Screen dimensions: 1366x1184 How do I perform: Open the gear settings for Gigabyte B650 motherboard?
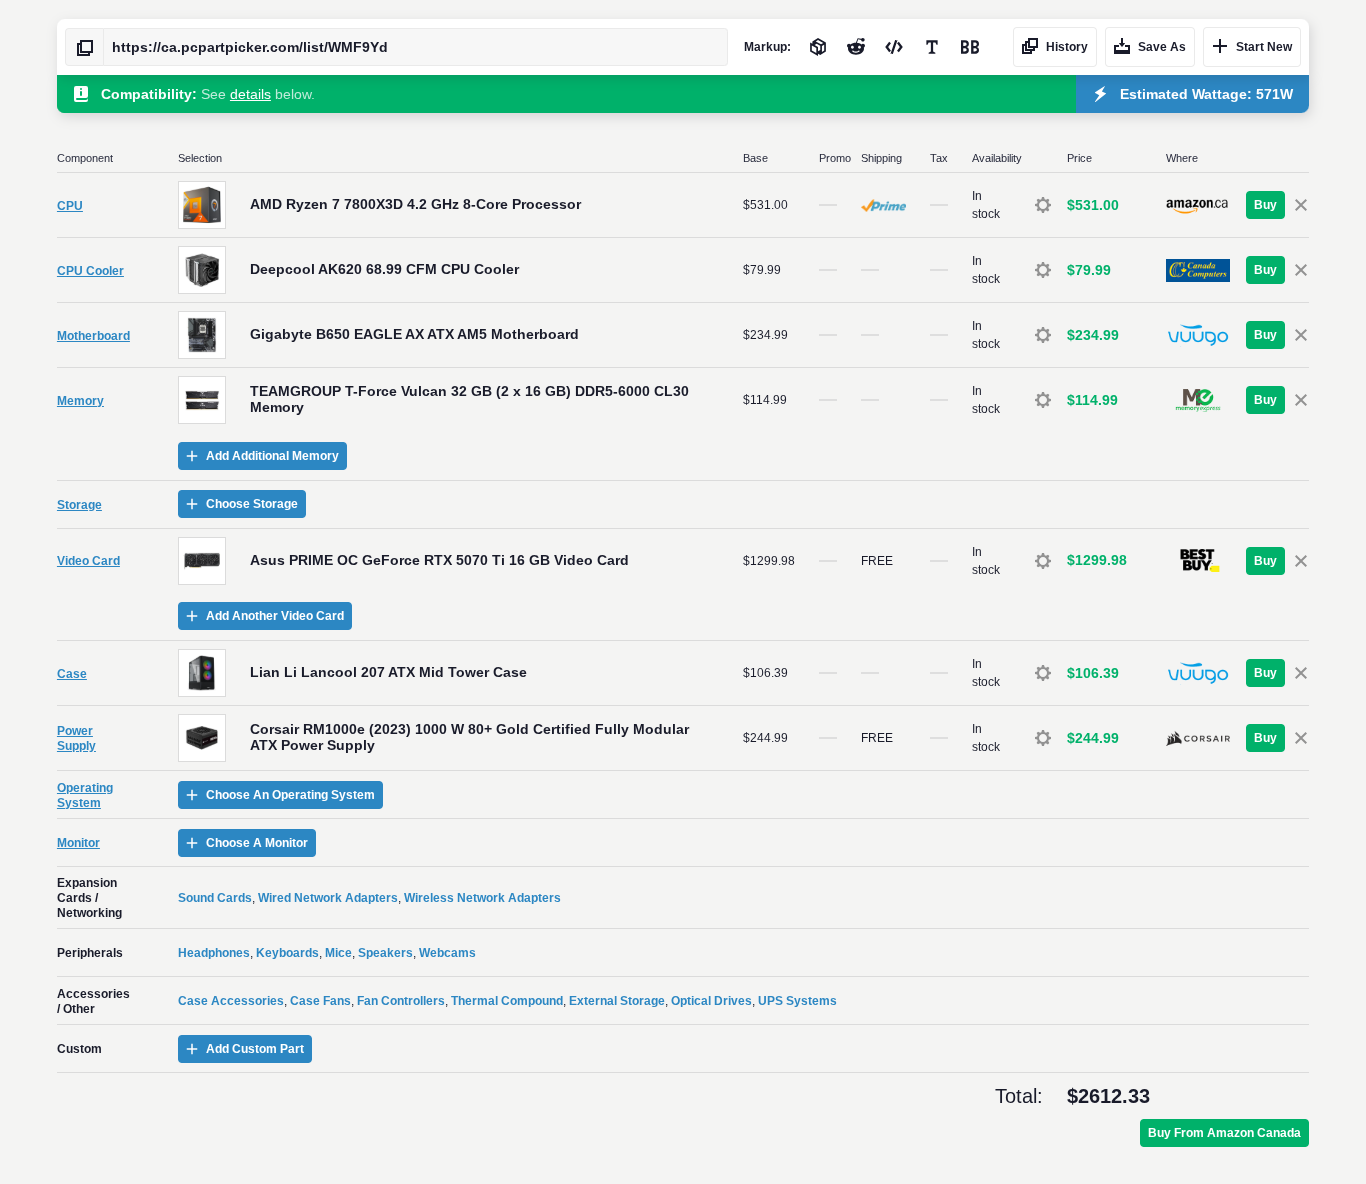click(x=1043, y=335)
